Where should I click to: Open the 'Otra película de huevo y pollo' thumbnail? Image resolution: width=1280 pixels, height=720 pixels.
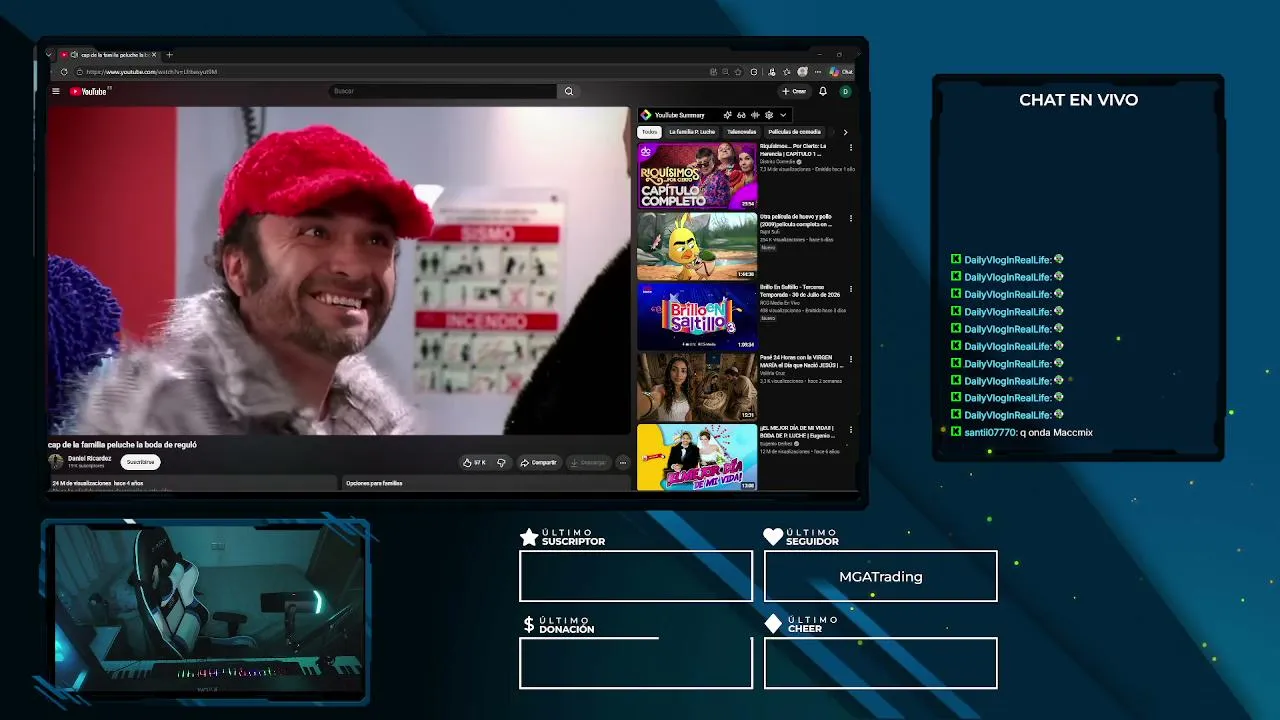pyautogui.click(x=697, y=246)
